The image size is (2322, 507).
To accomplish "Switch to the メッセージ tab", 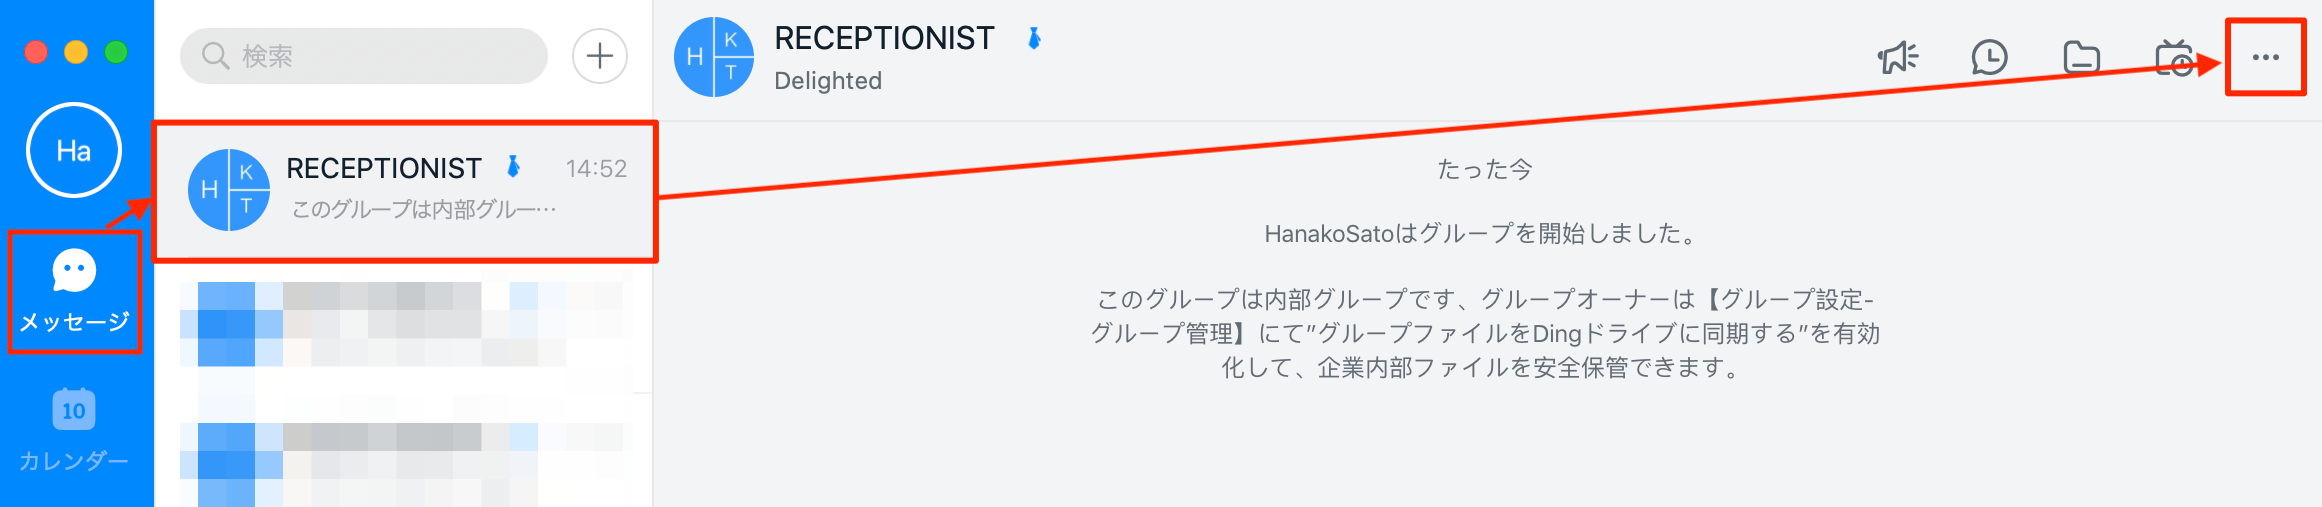I will tap(75, 291).
